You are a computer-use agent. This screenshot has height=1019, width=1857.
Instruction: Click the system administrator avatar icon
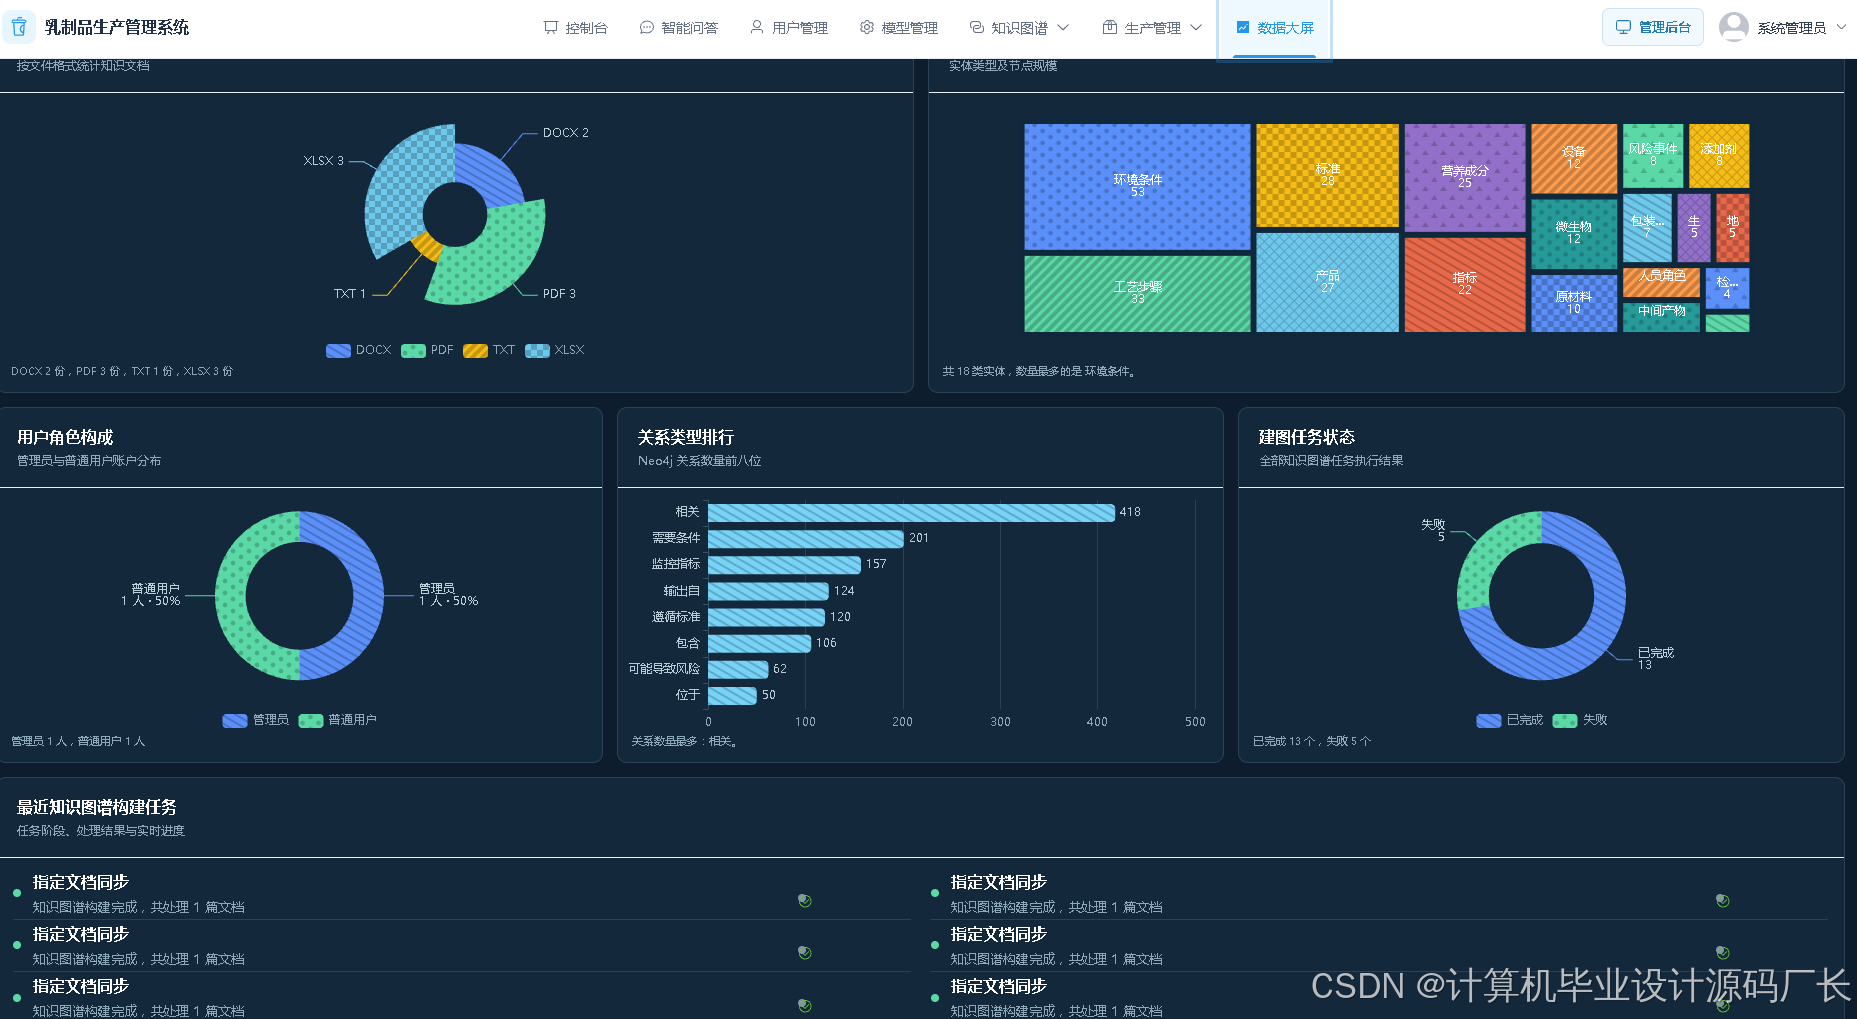[1734, 27]
